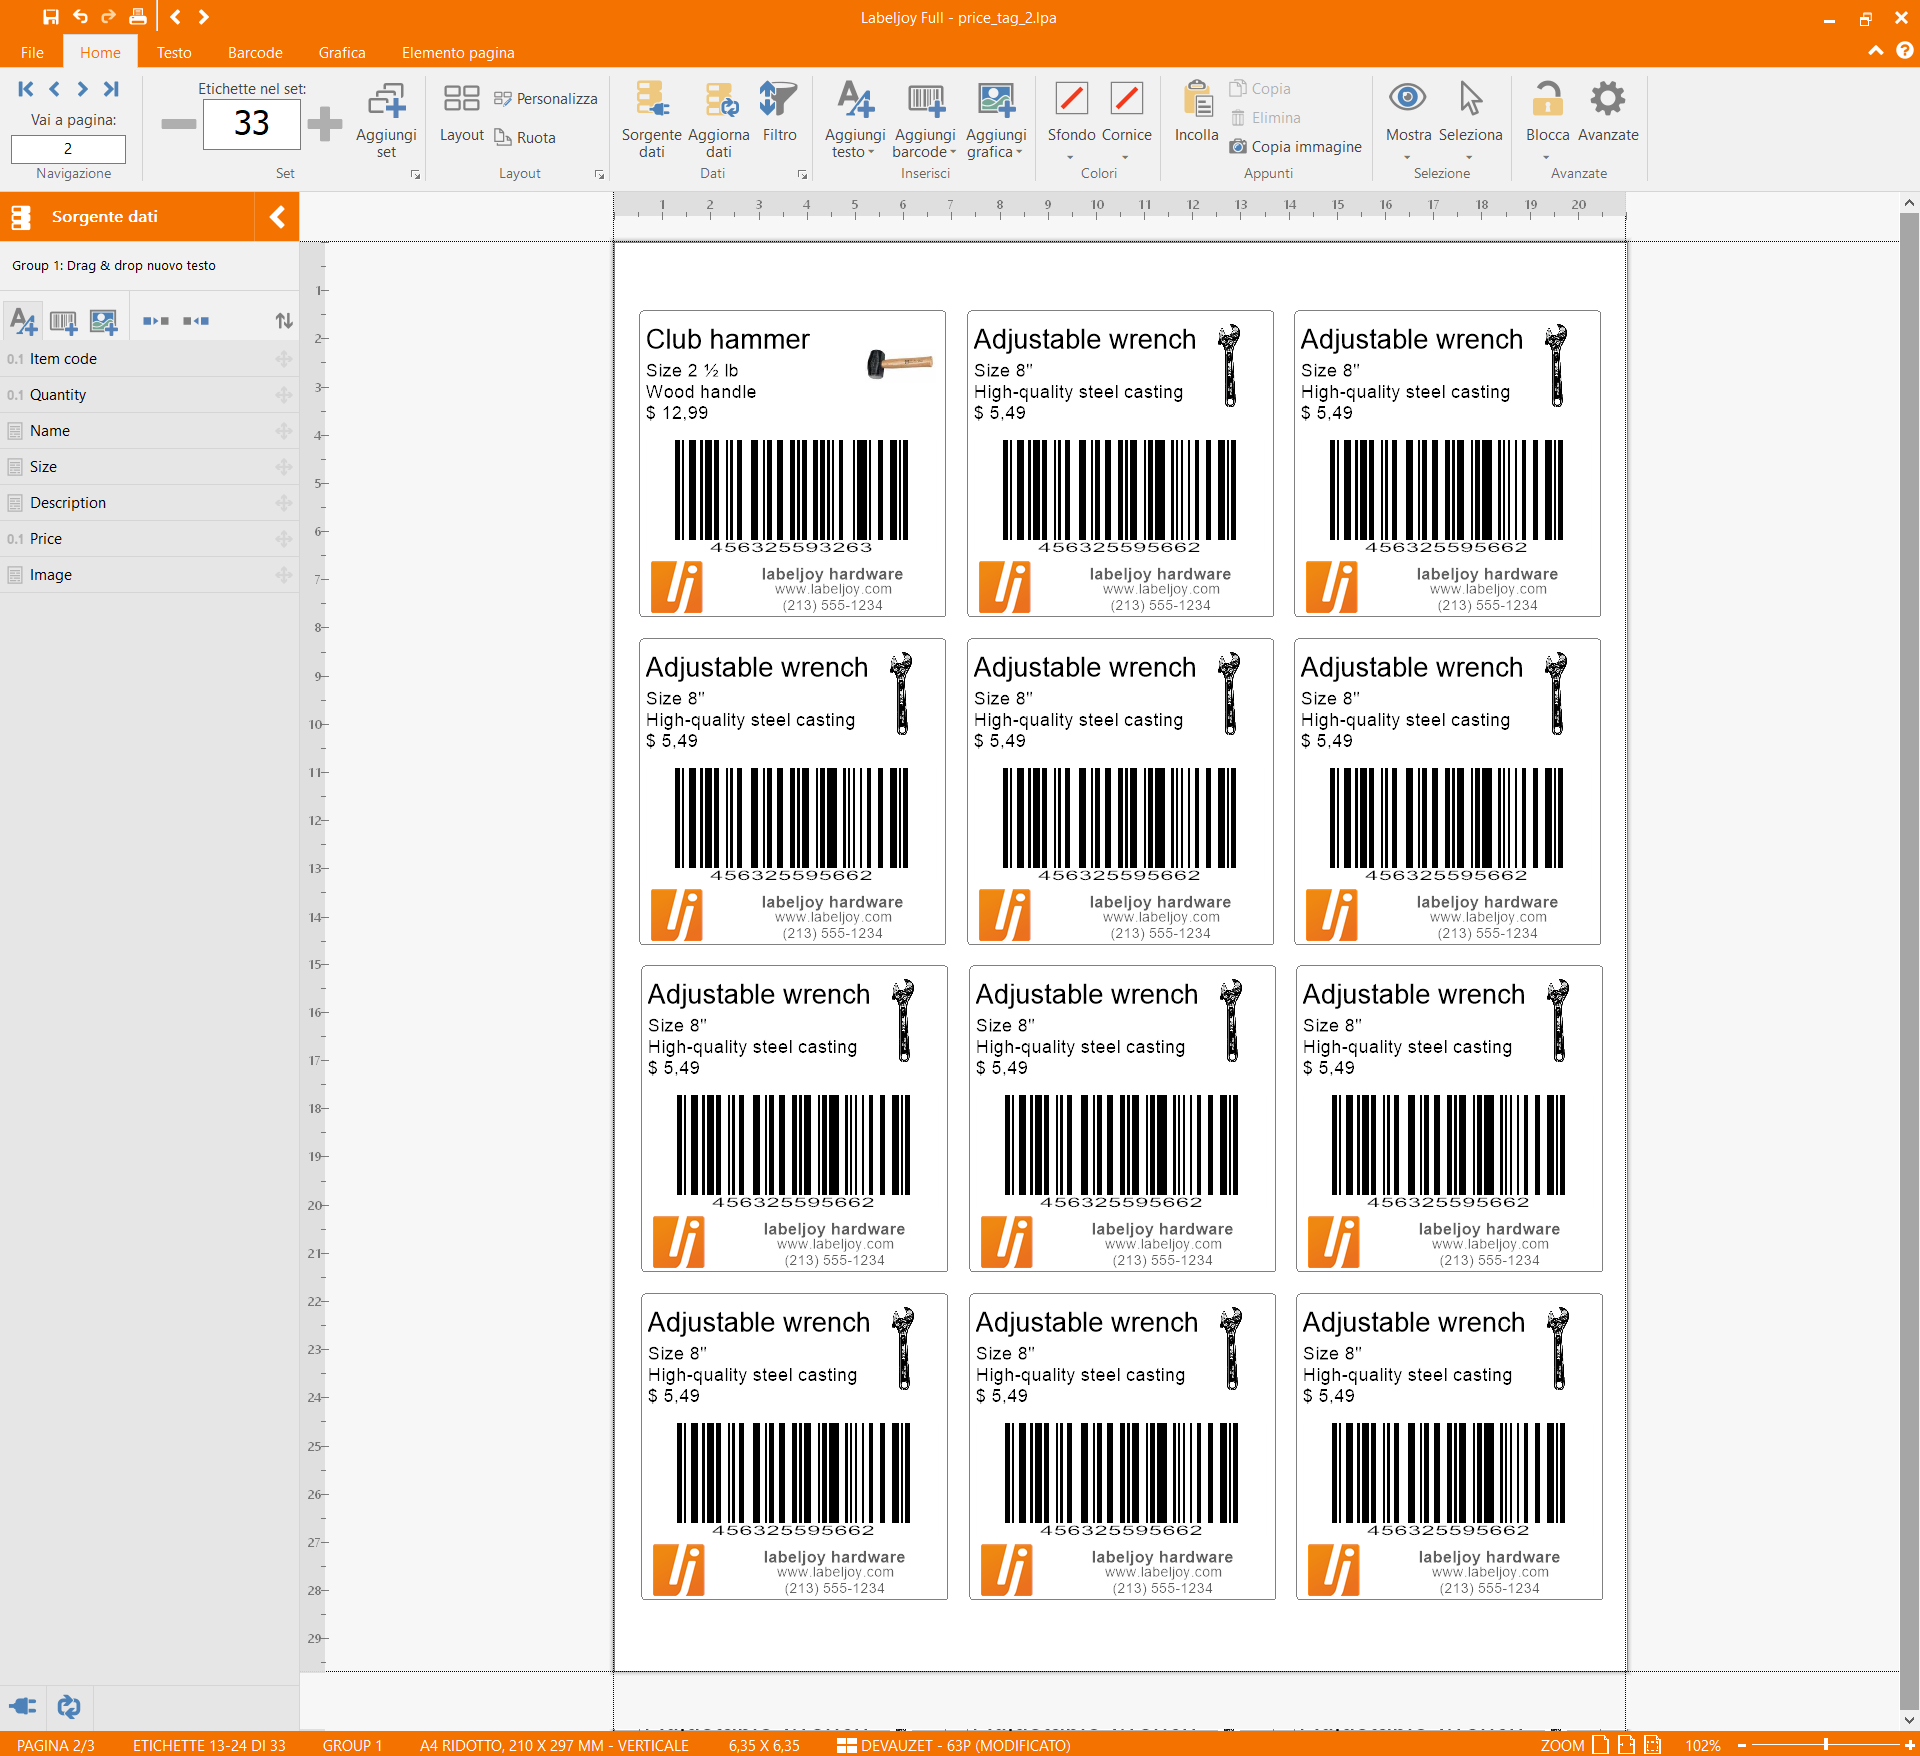Undo the last action
Viewport: 1920px width, 1756px height.
(x=80, y=17)
